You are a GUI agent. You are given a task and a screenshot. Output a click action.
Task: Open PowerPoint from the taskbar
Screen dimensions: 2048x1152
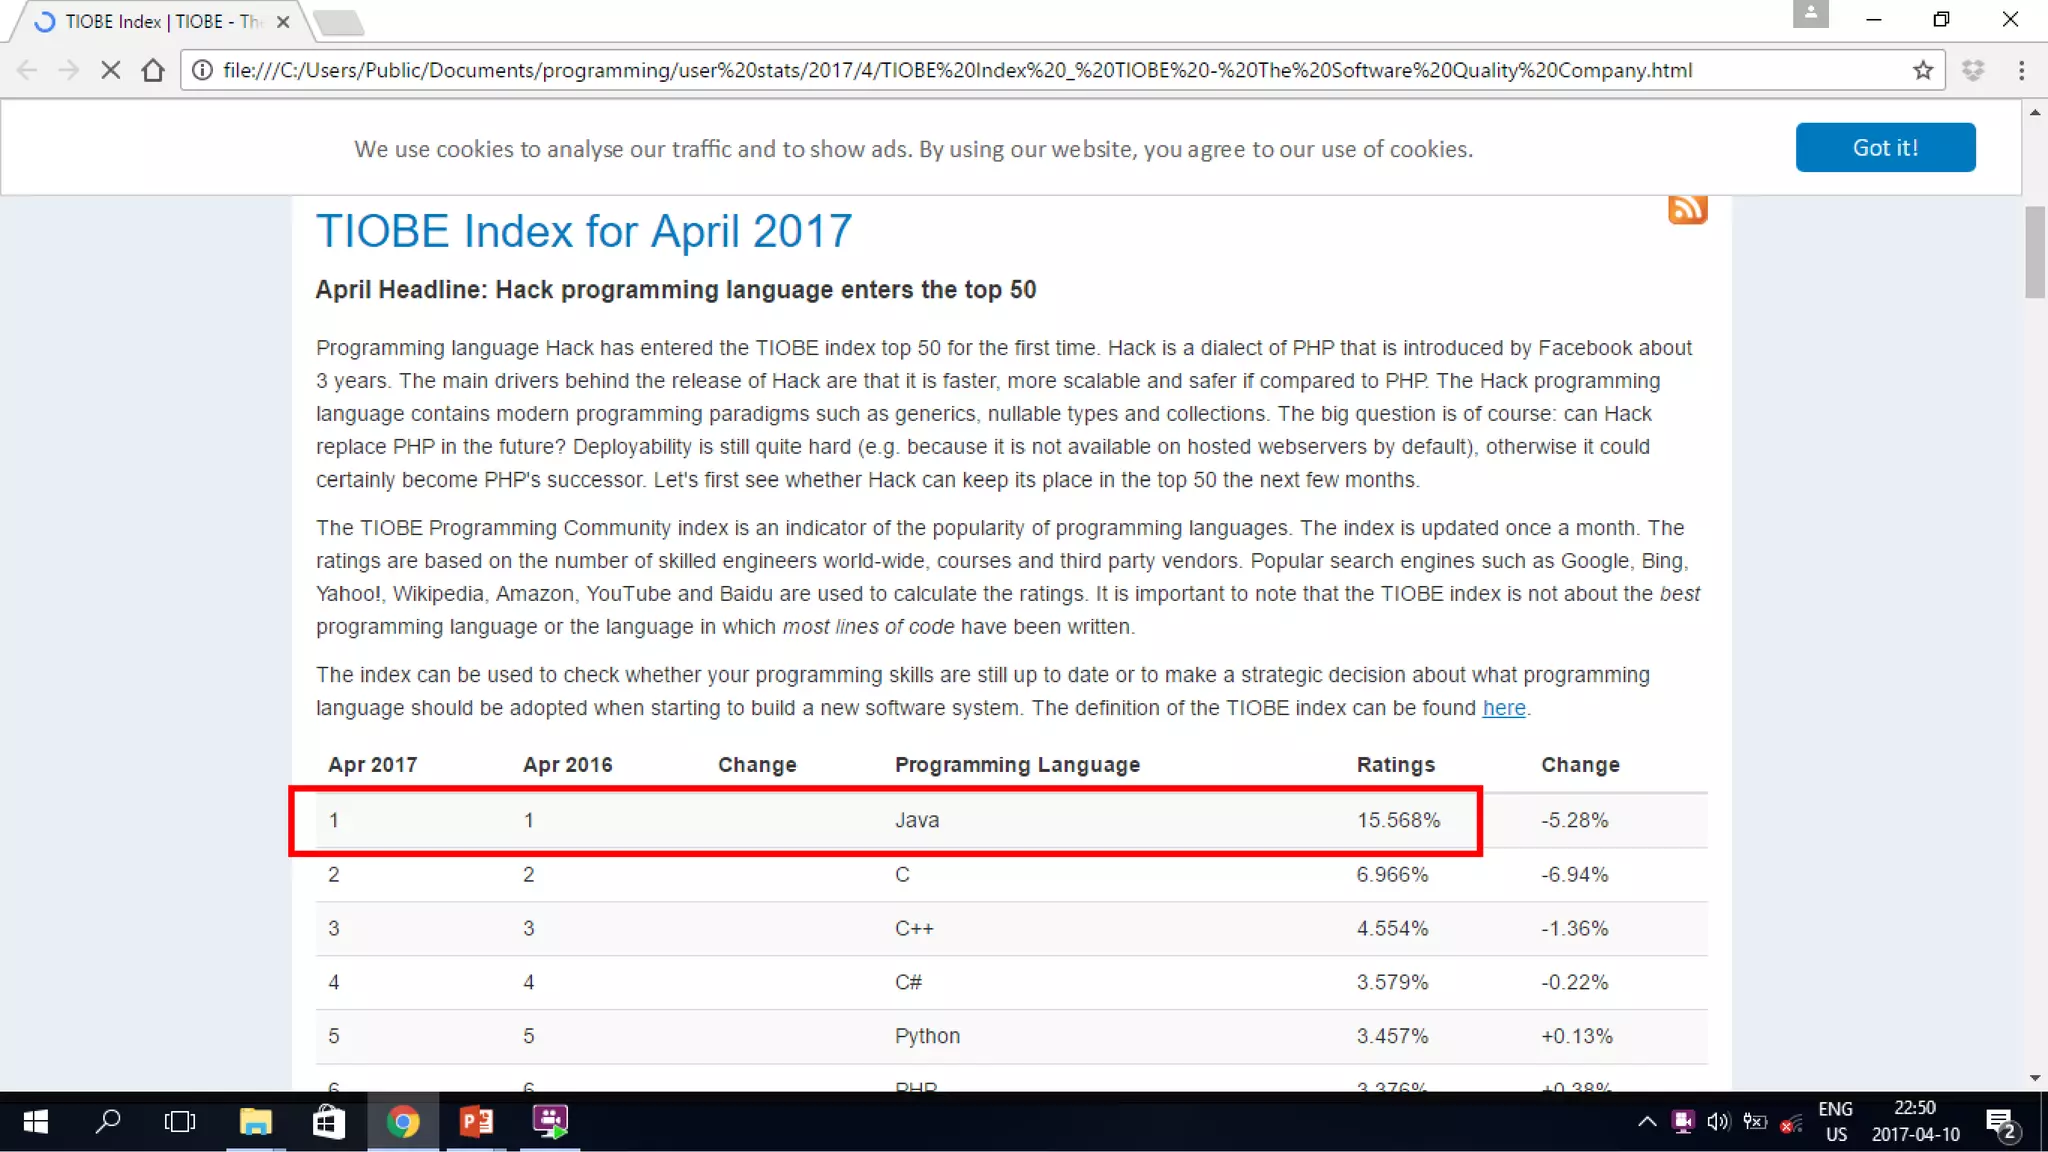[x=476, y=1122]
